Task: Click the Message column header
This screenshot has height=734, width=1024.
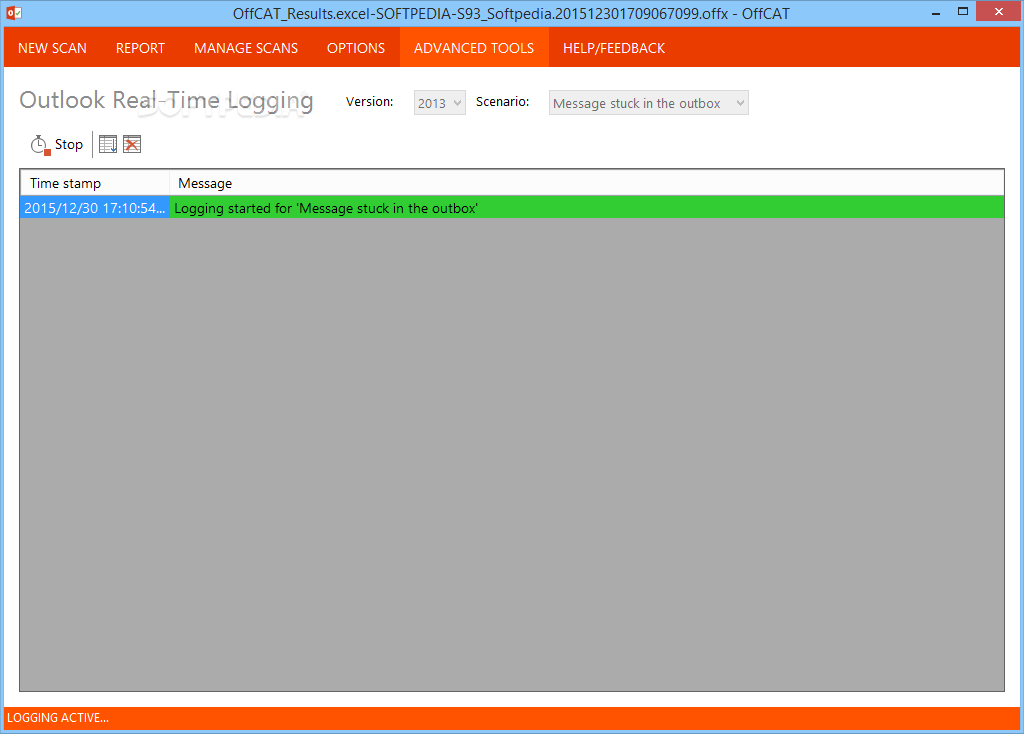Action: (x=586, y=183)
